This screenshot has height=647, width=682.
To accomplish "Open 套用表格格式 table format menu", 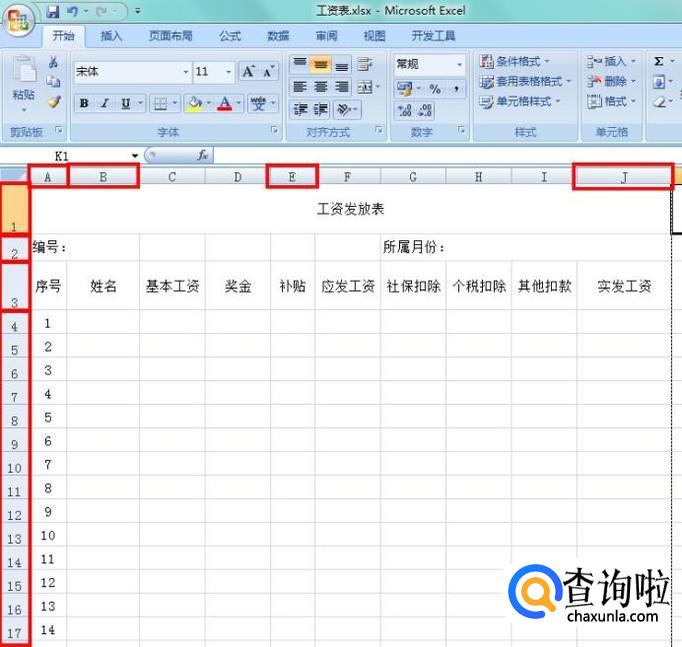I will coord(525,81).
